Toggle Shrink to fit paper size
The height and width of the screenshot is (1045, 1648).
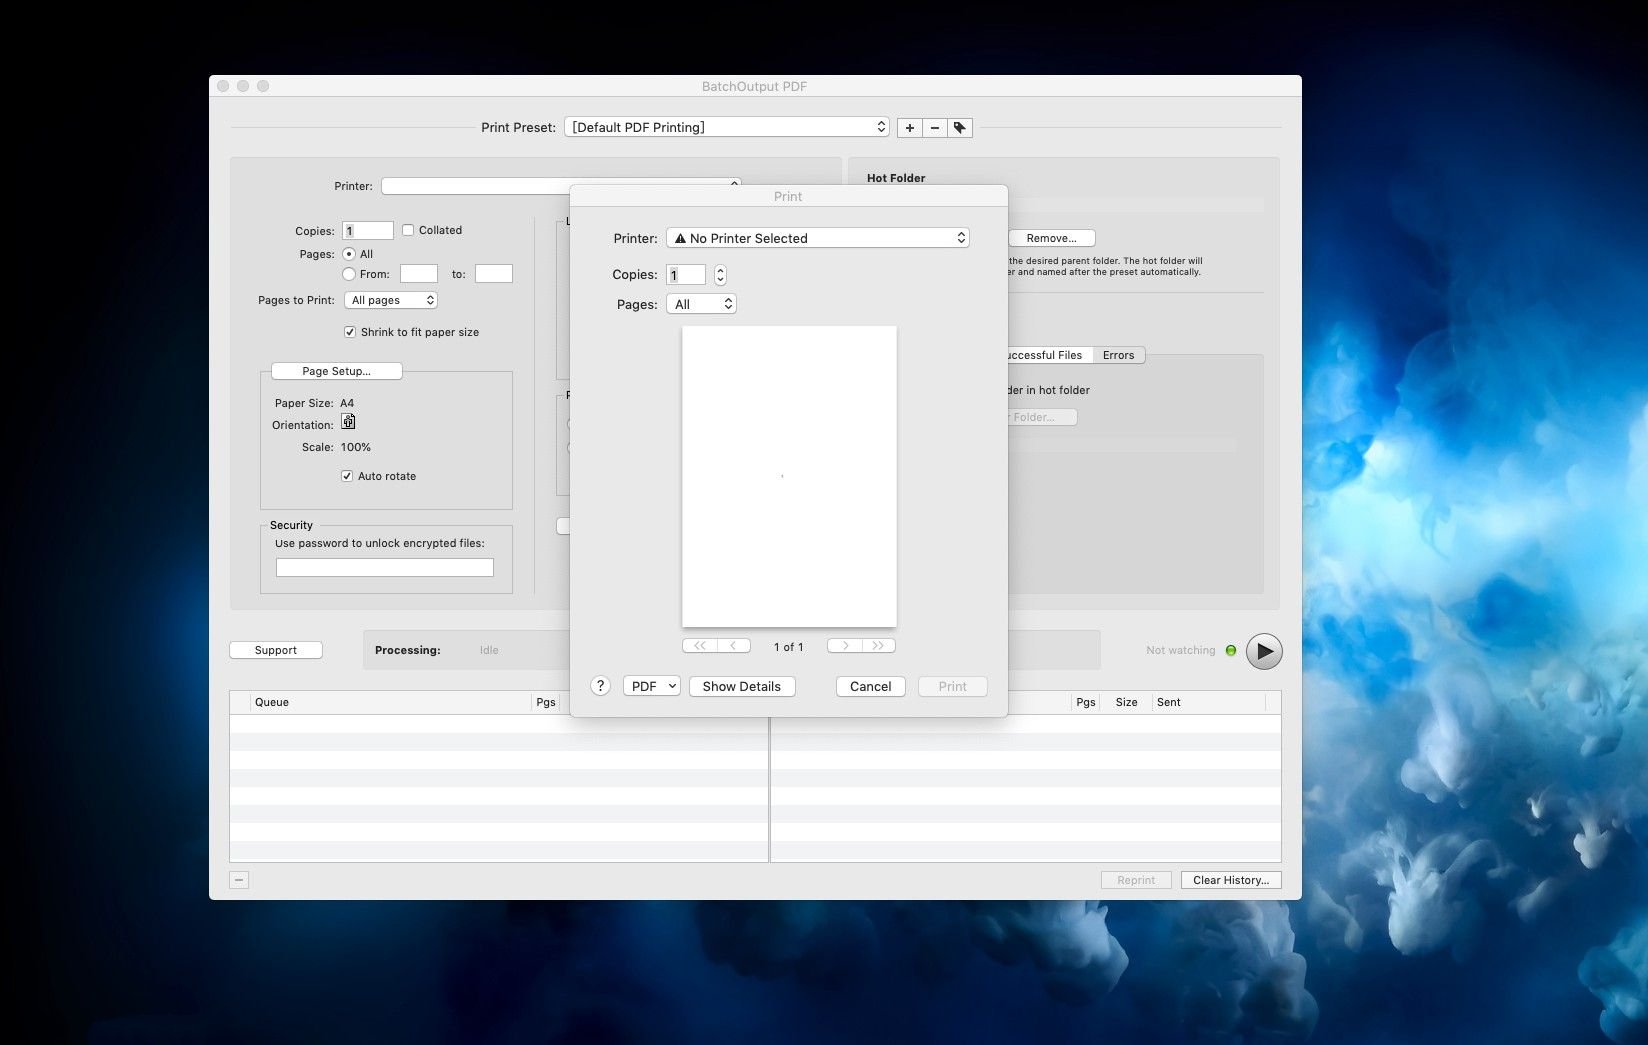(x=350, y=332)
